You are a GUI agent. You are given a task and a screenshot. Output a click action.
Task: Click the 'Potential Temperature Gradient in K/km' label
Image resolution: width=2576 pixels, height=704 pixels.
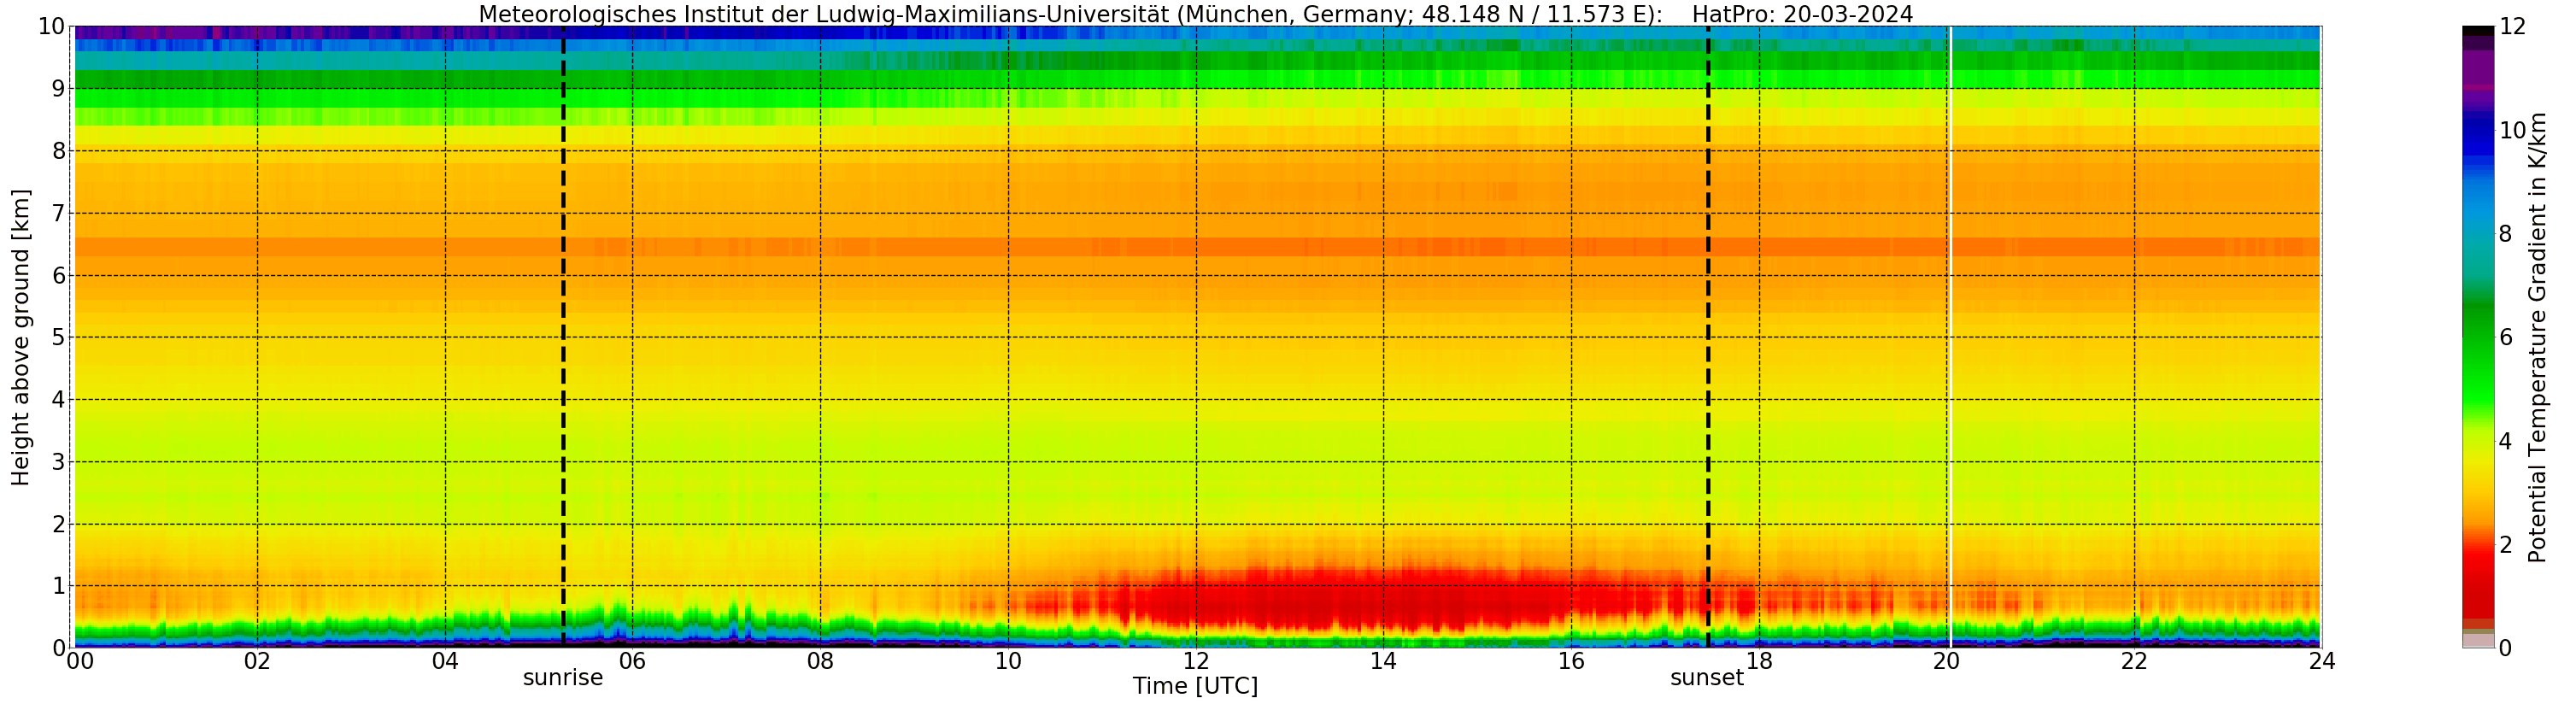(2537, 337)
